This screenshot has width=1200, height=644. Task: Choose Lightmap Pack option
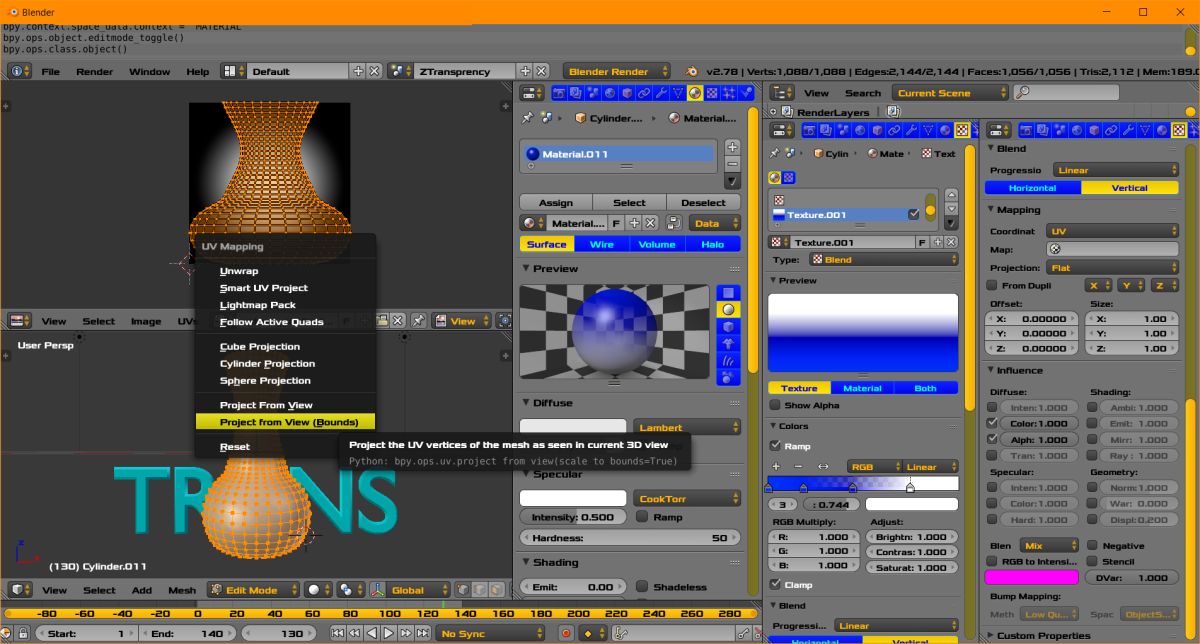pos(285,305)
